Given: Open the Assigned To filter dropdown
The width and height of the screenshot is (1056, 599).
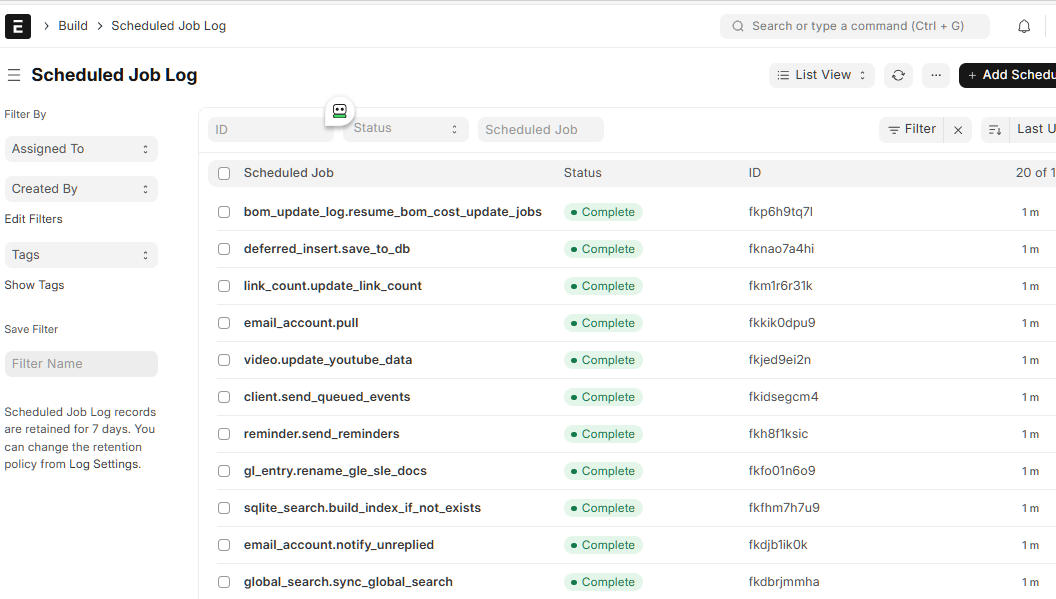Looking at the screenshot, I should pos(81,149).
